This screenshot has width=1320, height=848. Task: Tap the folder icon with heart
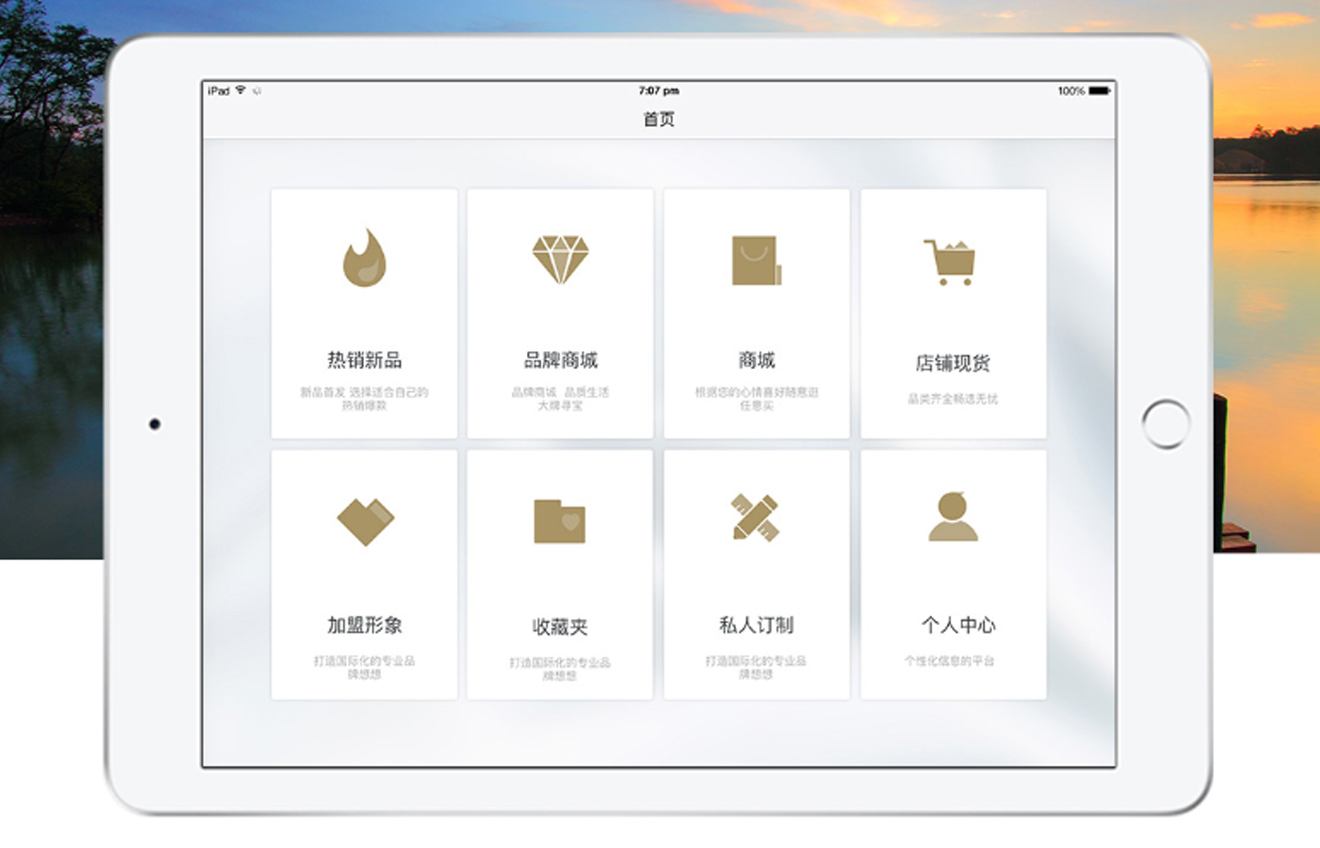click(x=559, y=521)
